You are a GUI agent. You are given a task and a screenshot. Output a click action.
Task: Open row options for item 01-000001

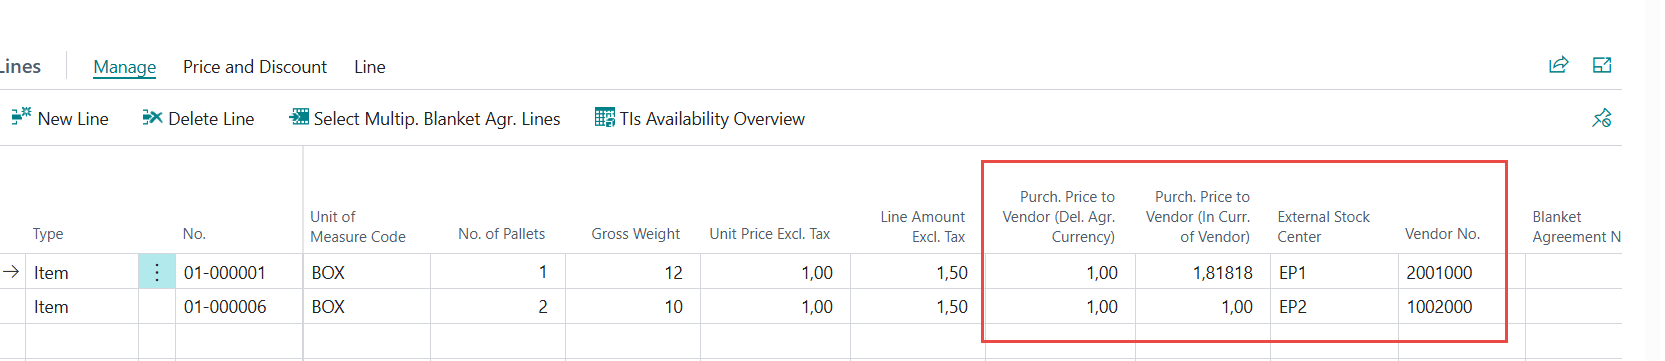(x=157, y=272)
